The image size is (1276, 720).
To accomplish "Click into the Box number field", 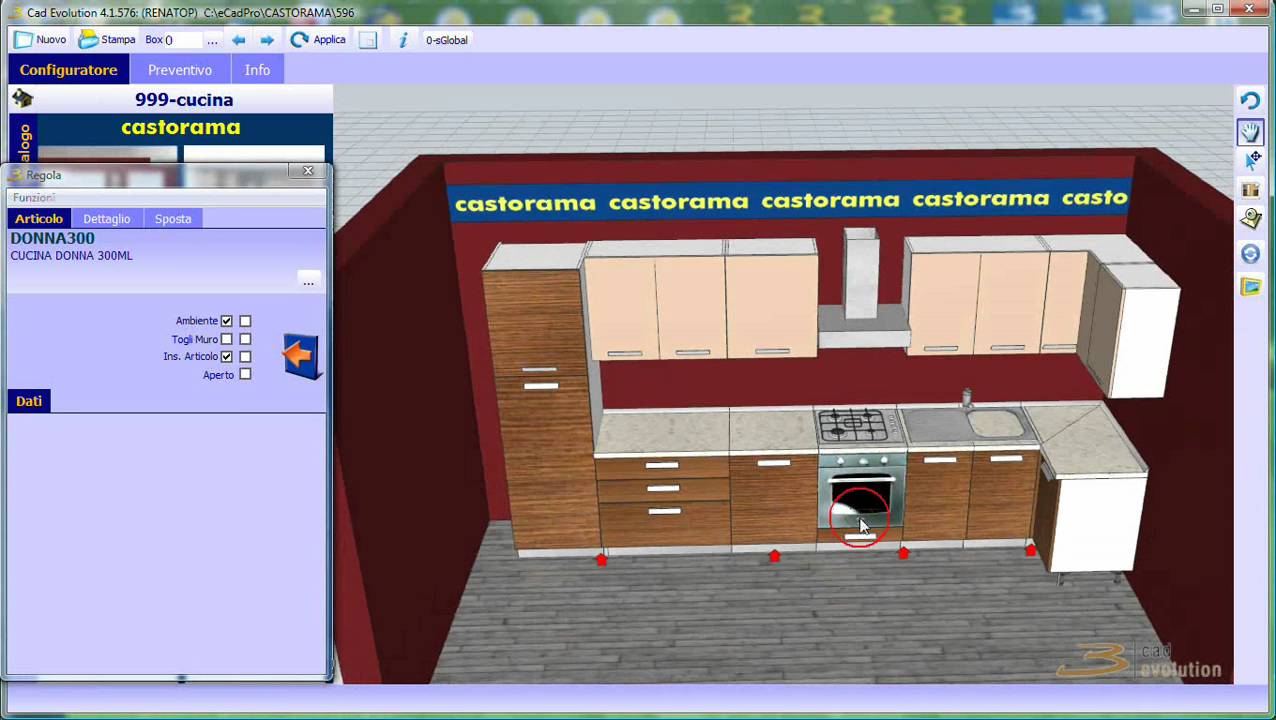I will coord(183,40).
